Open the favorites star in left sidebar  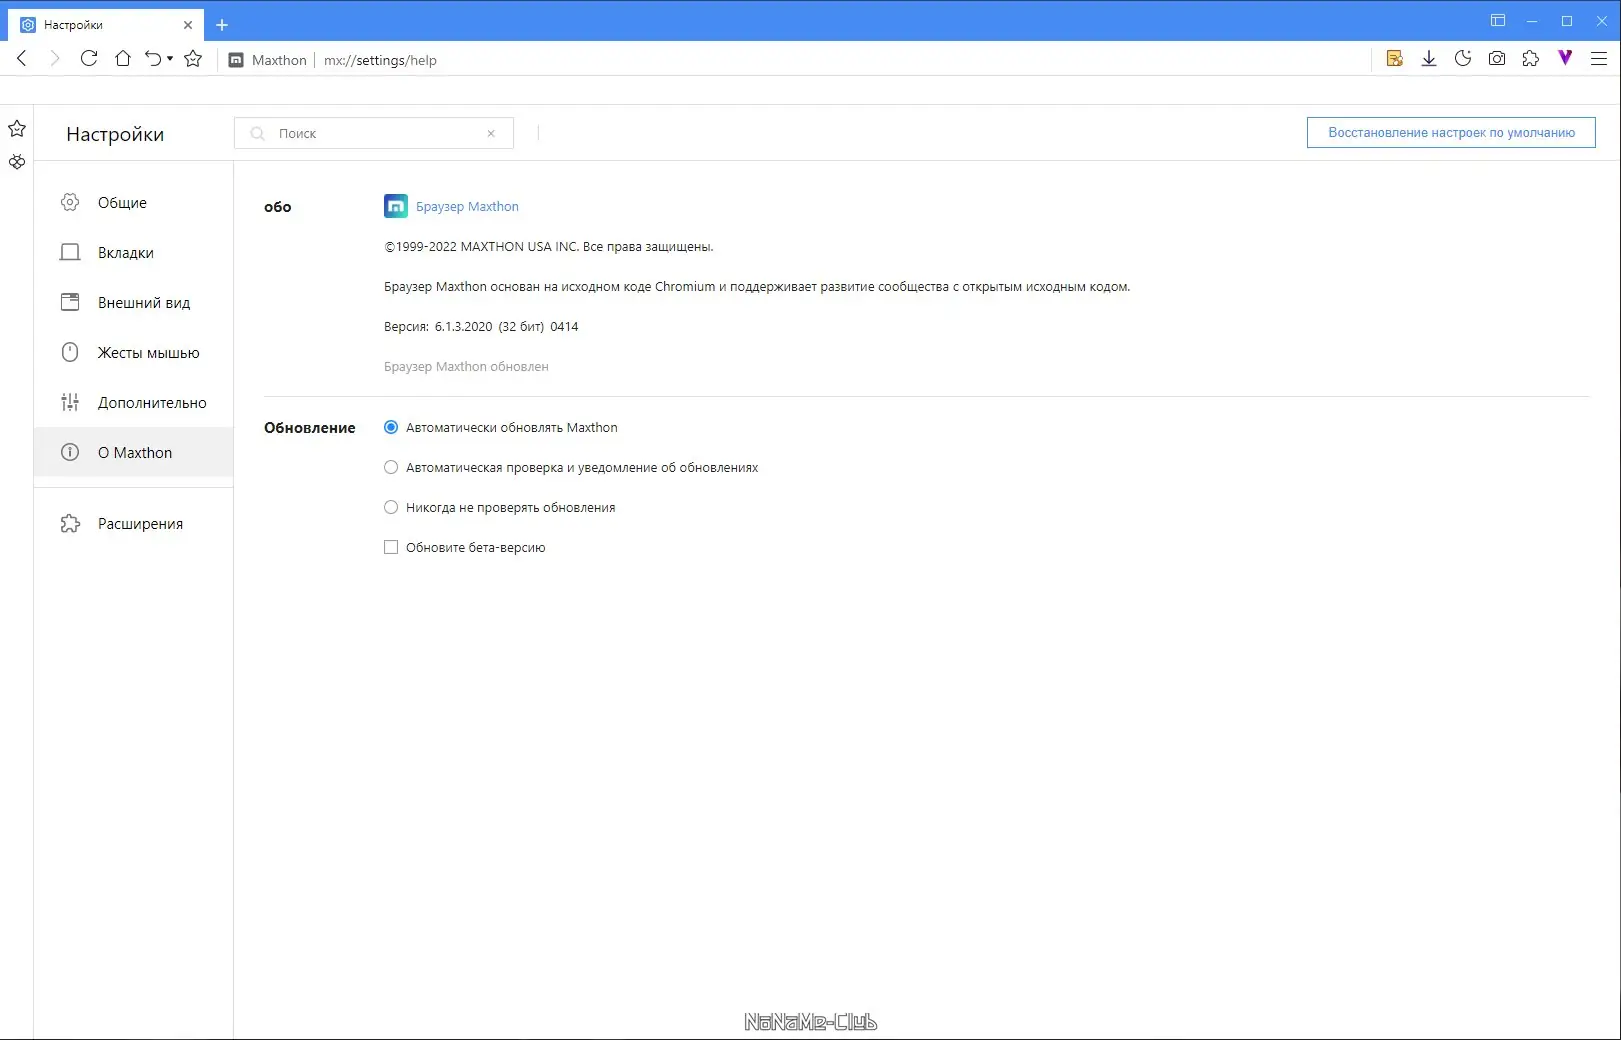coord(17,129)
